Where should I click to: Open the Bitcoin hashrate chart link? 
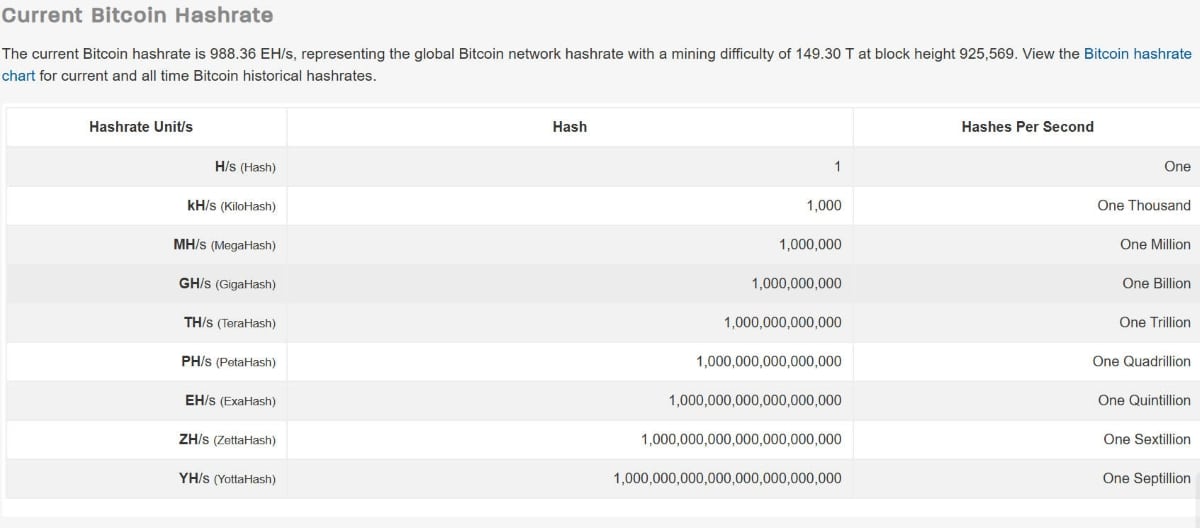point(1138,54)
